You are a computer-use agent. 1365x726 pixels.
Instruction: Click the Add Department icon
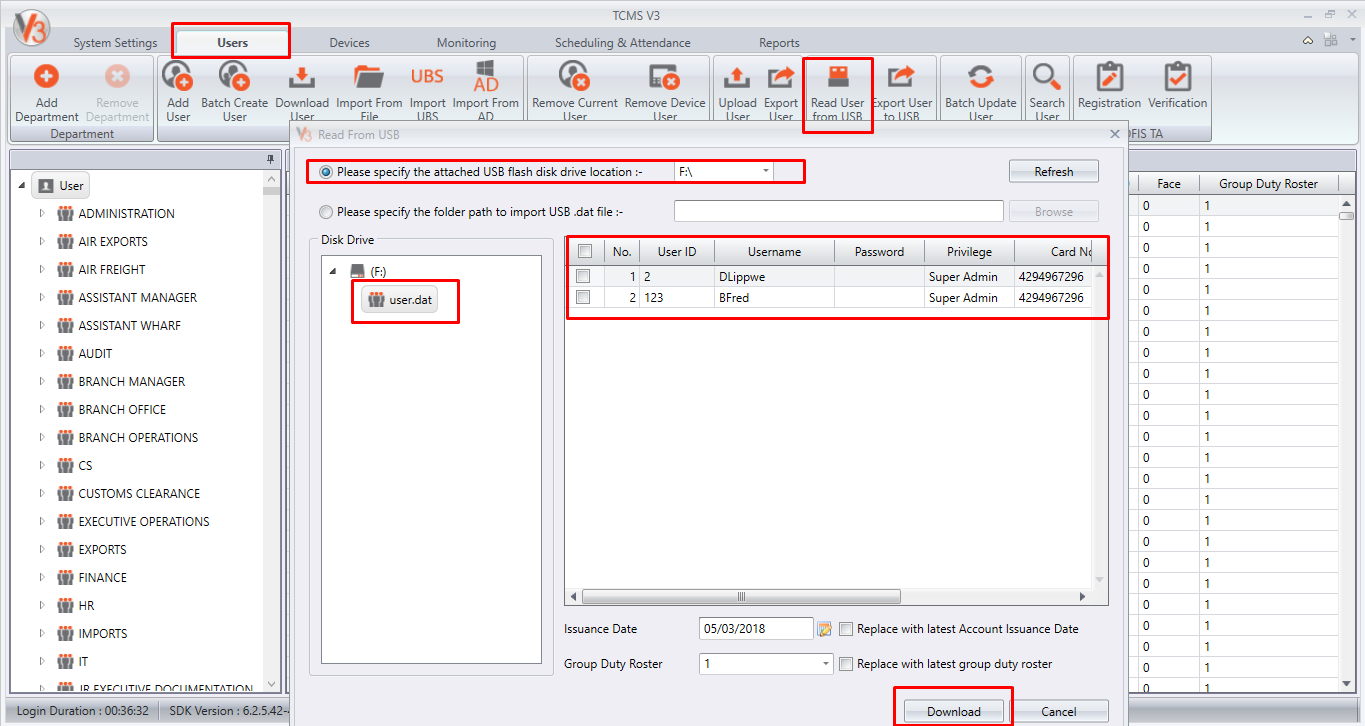click(47, 77)
